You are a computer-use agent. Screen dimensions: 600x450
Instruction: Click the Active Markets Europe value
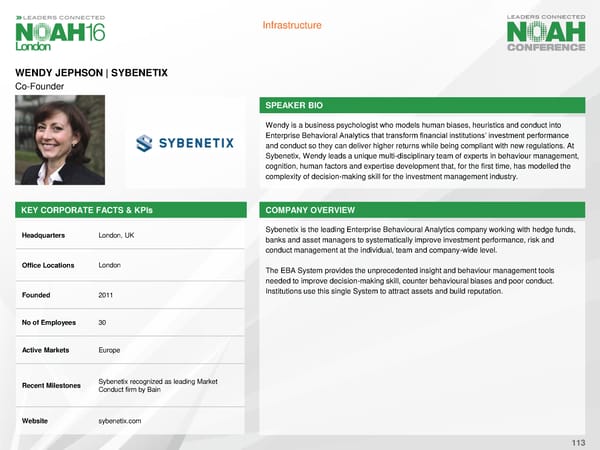coord(112,352)
